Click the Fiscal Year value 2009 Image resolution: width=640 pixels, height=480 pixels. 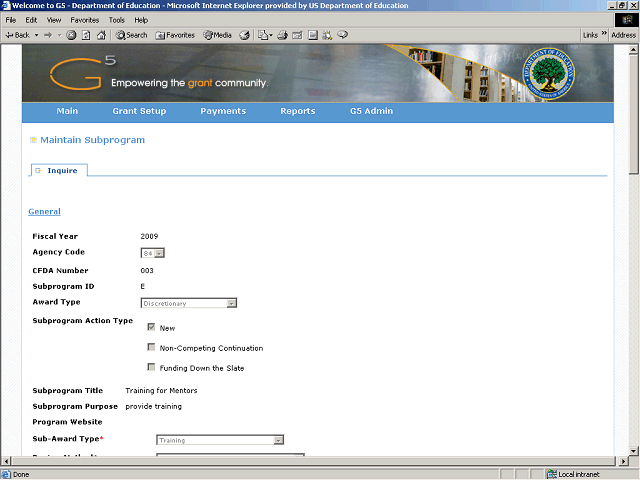(149, 236)
